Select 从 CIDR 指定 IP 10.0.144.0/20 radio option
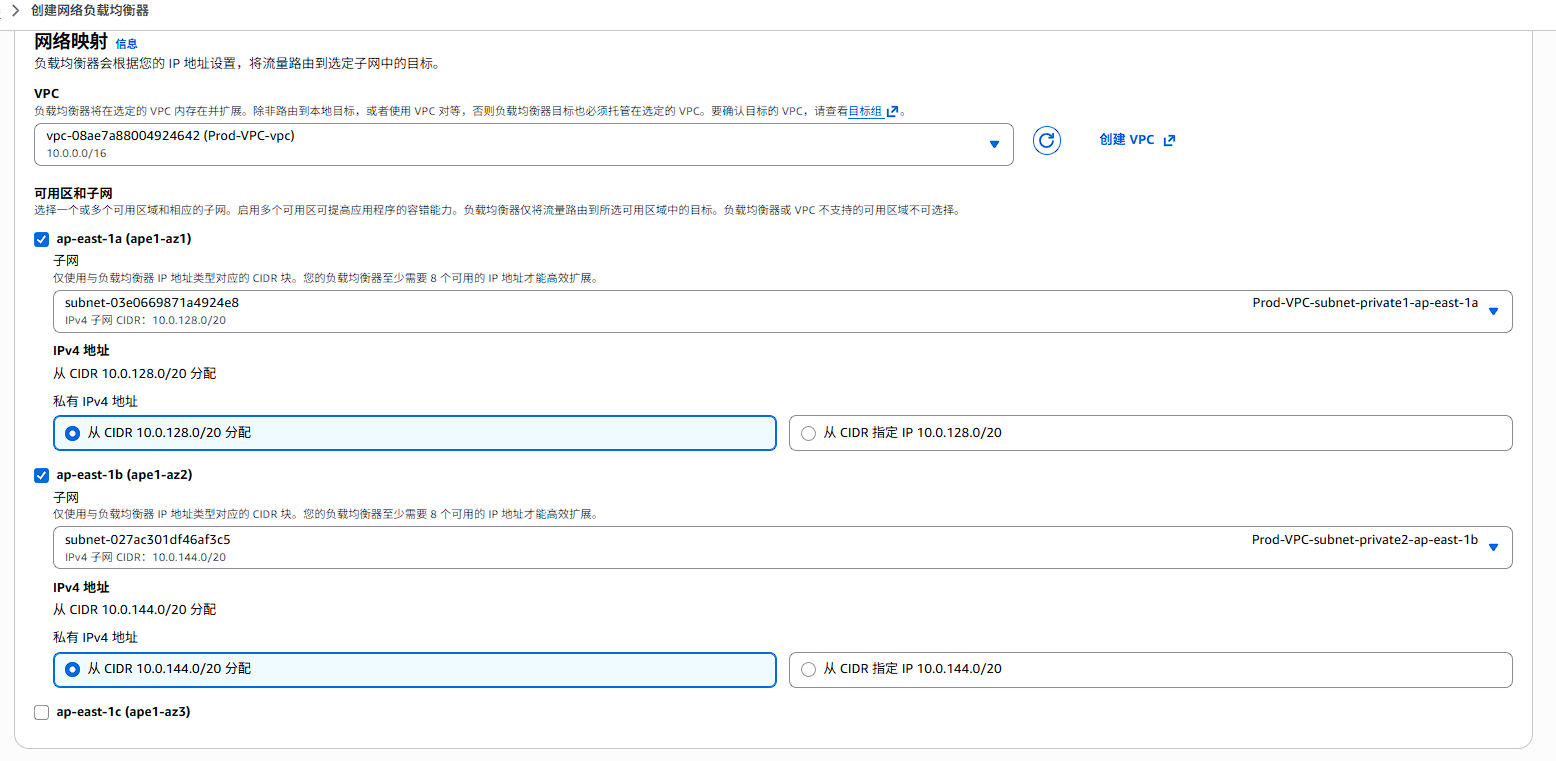 [x=808, y=670]
